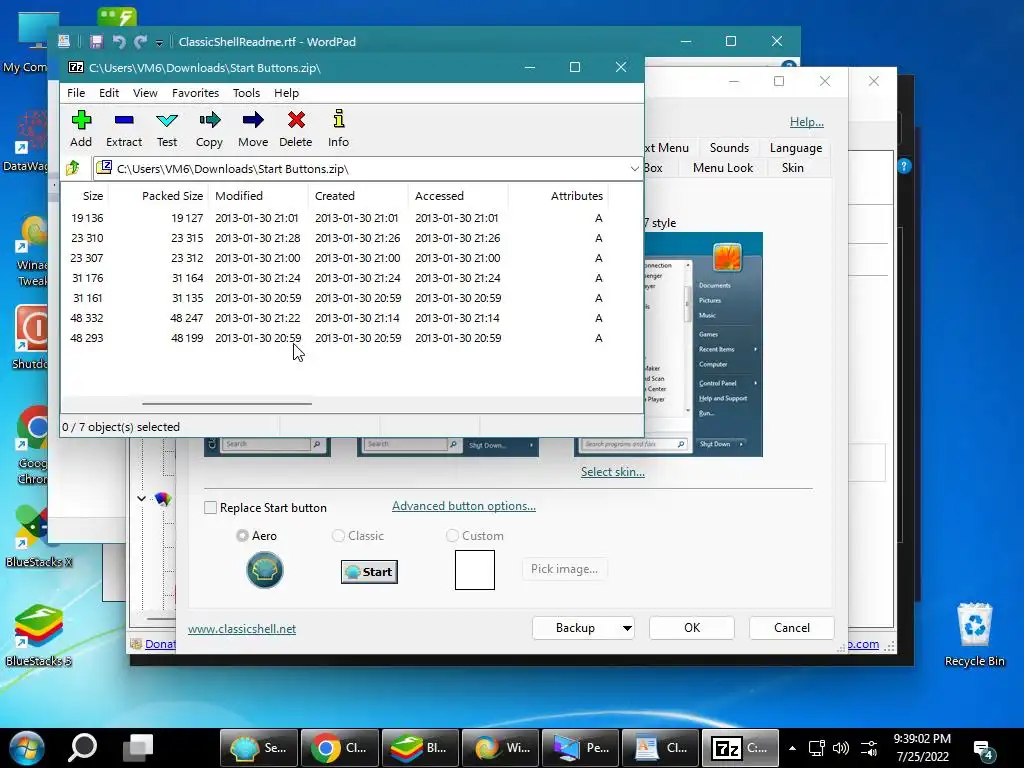Enable the Replace Start button checkbox
The height and width of the screenshot is (768, 1024).
[x=210, y=507]
